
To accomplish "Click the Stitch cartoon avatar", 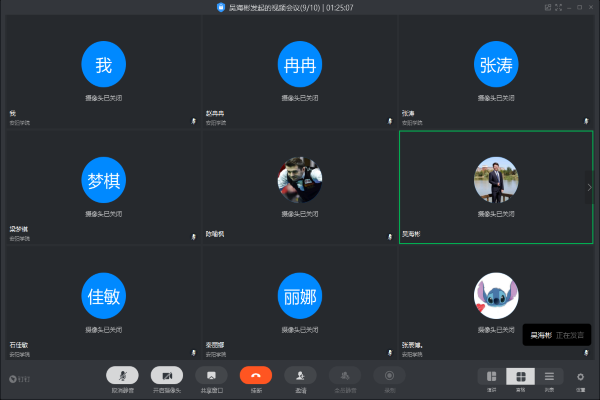I will [496, 295].
